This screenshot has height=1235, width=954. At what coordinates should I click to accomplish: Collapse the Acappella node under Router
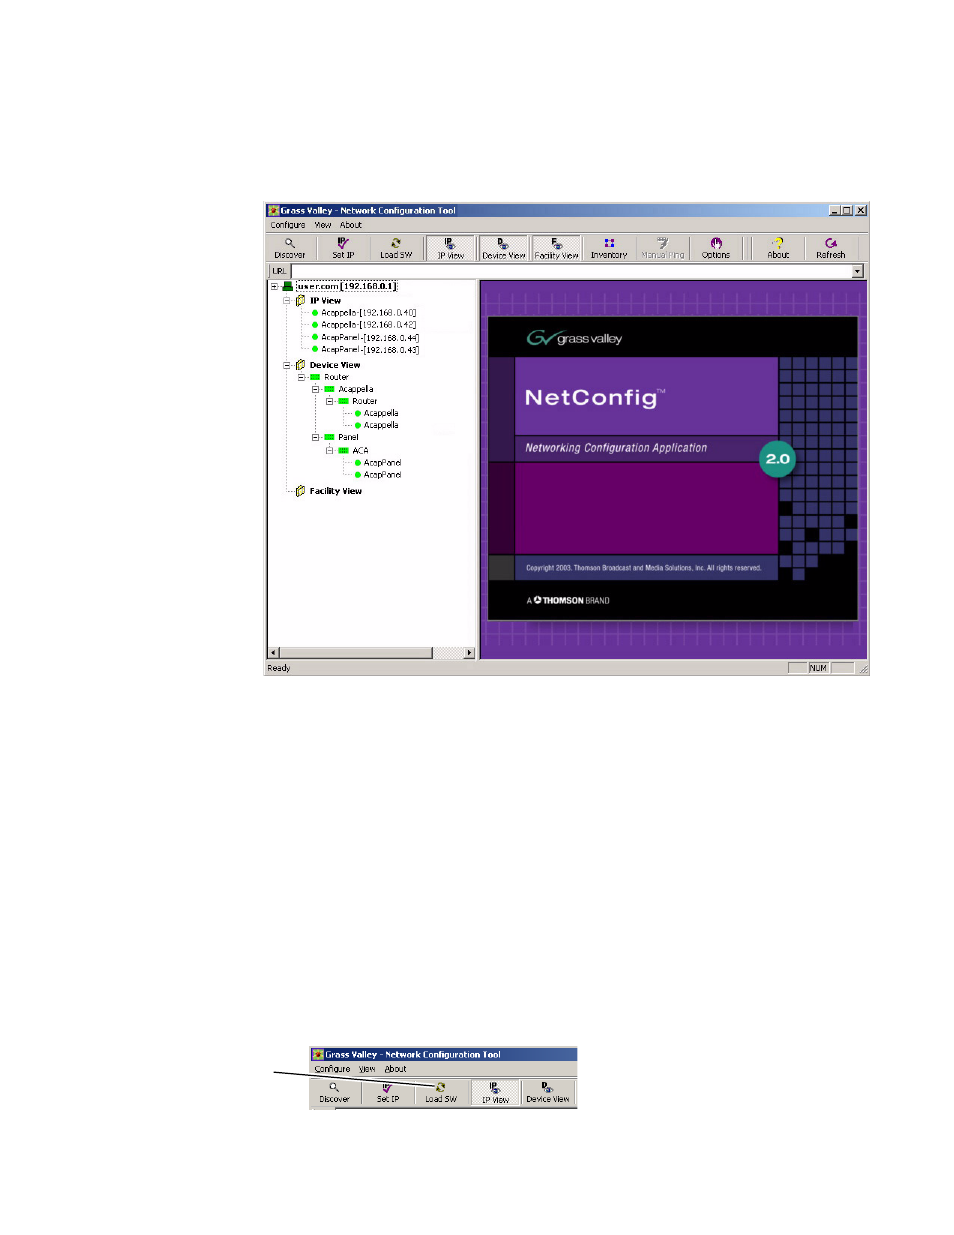315,389
